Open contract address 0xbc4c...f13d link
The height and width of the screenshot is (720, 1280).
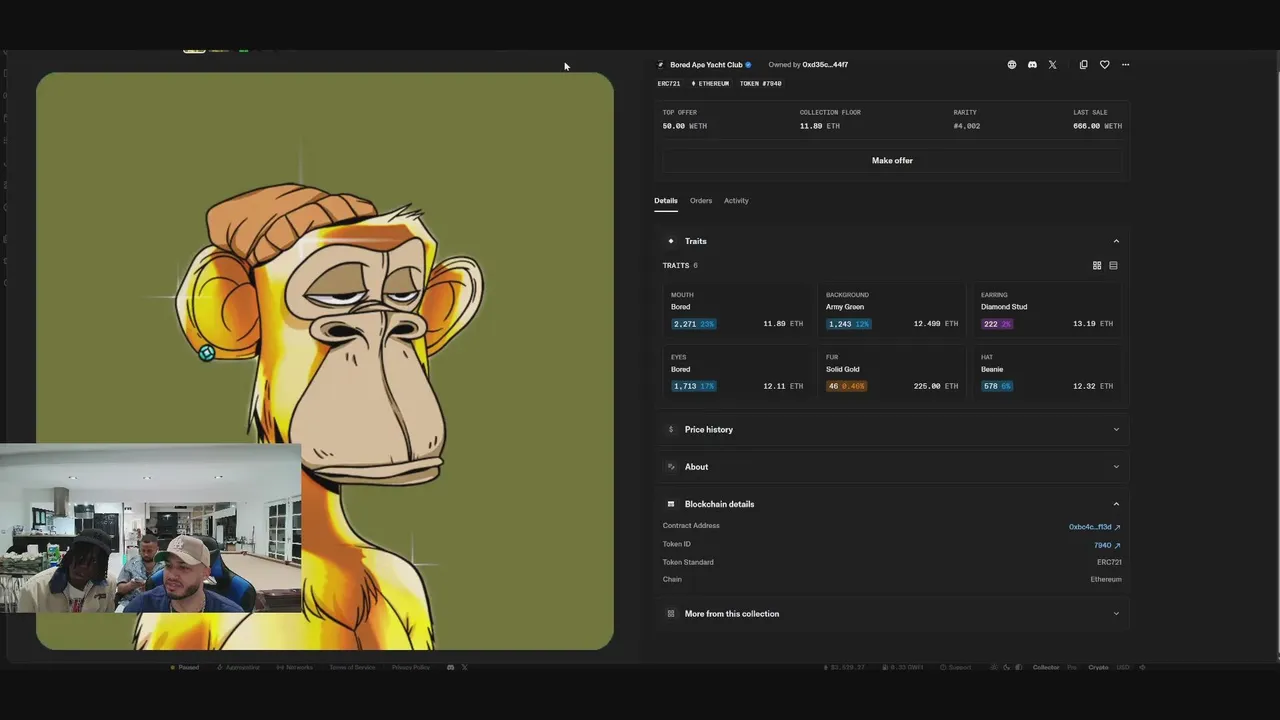point(1094,527)
